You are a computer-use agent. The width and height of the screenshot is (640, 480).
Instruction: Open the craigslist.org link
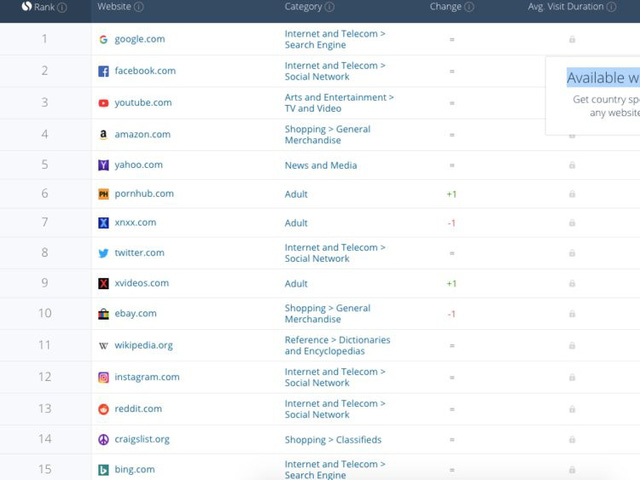point(142,440)
